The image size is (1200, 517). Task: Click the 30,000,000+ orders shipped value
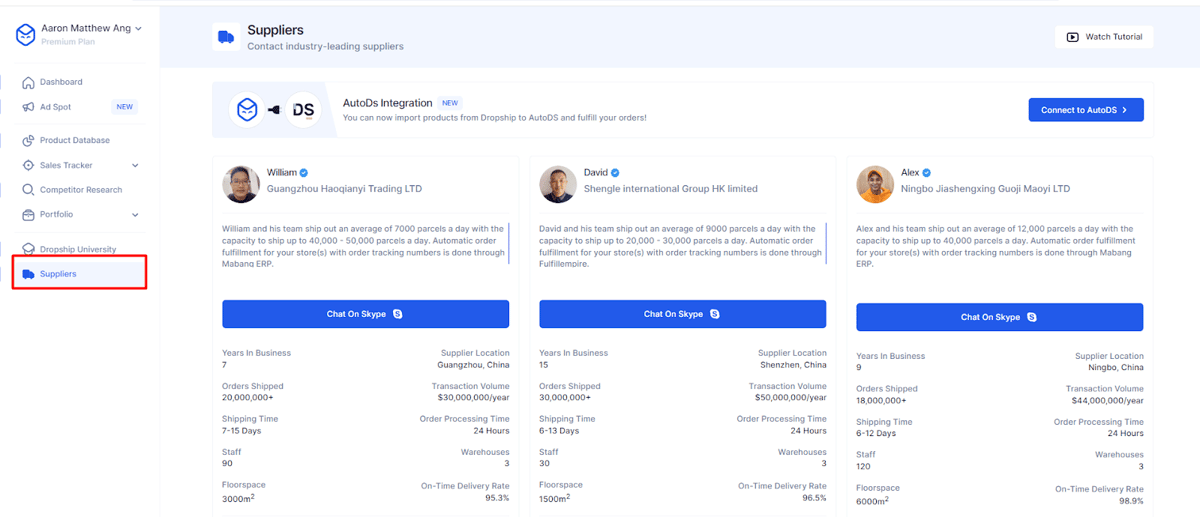click(563, 398)
